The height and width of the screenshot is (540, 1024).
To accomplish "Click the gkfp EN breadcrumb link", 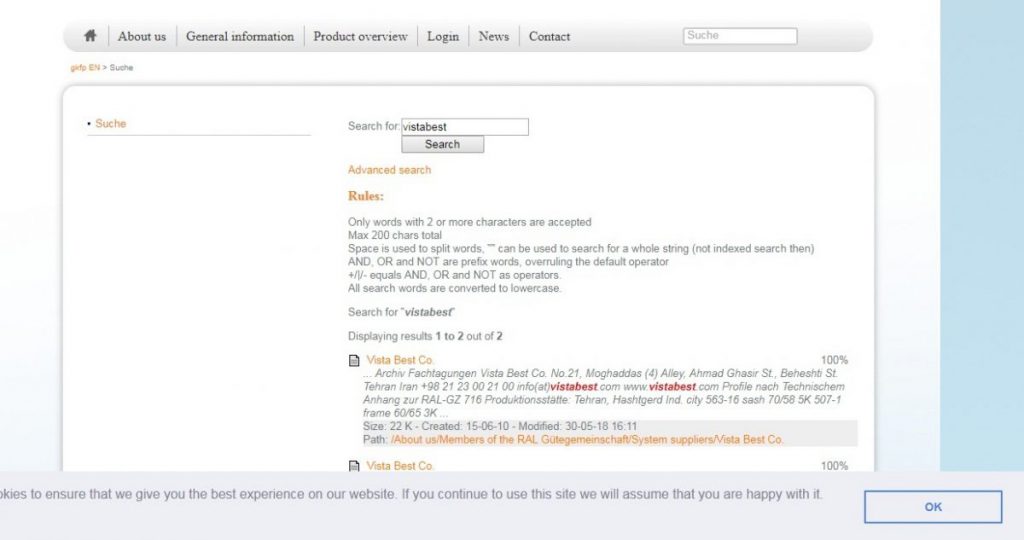I will click(84, 68).
